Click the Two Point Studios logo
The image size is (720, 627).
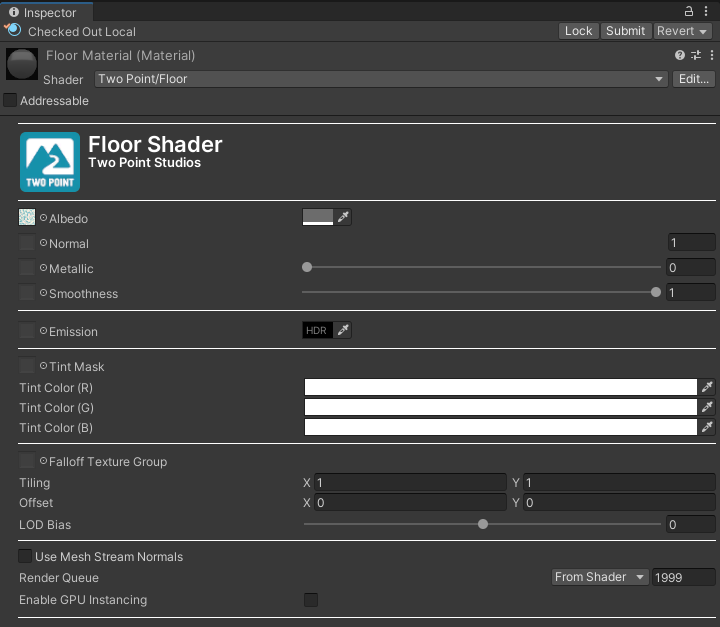[50, 162]
